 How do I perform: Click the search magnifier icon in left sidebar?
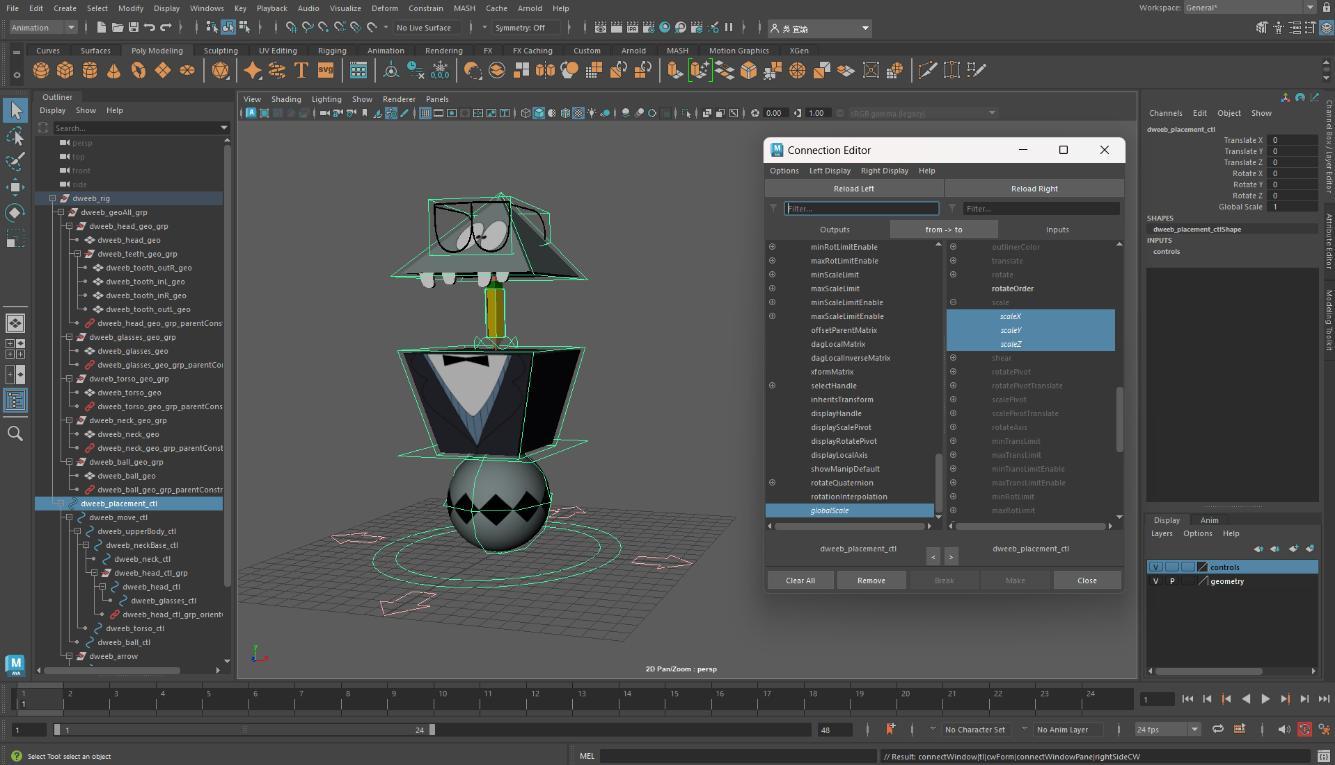pyautogui.click(x=15, y=433)
